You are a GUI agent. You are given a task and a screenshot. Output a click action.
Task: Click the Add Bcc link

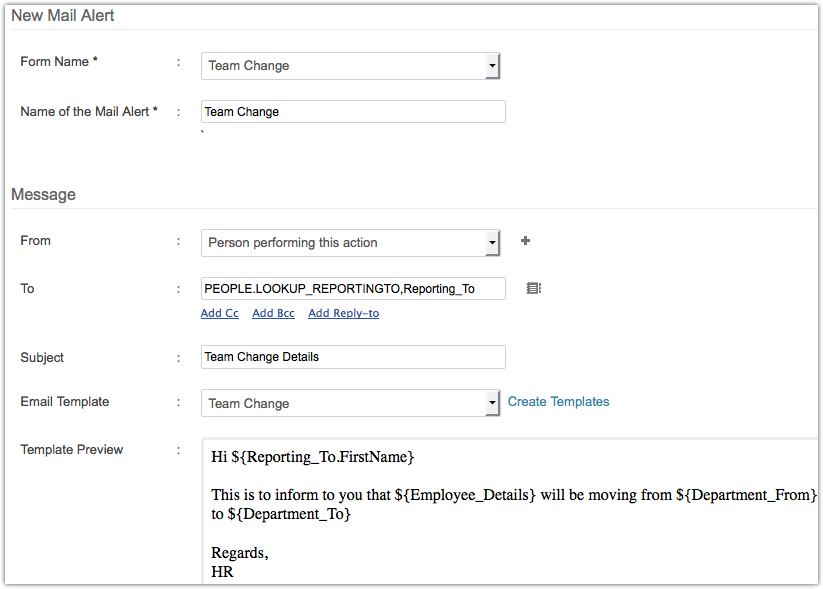click(273, 313)
